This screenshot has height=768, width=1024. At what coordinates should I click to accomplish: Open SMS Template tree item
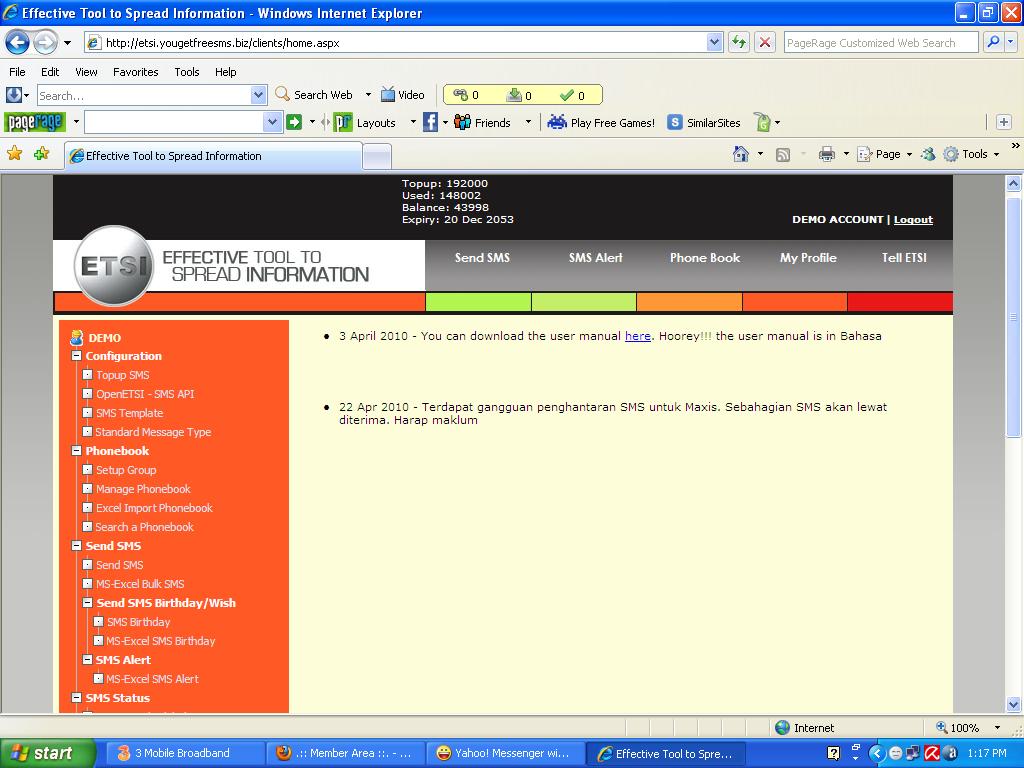pos(129,413)
